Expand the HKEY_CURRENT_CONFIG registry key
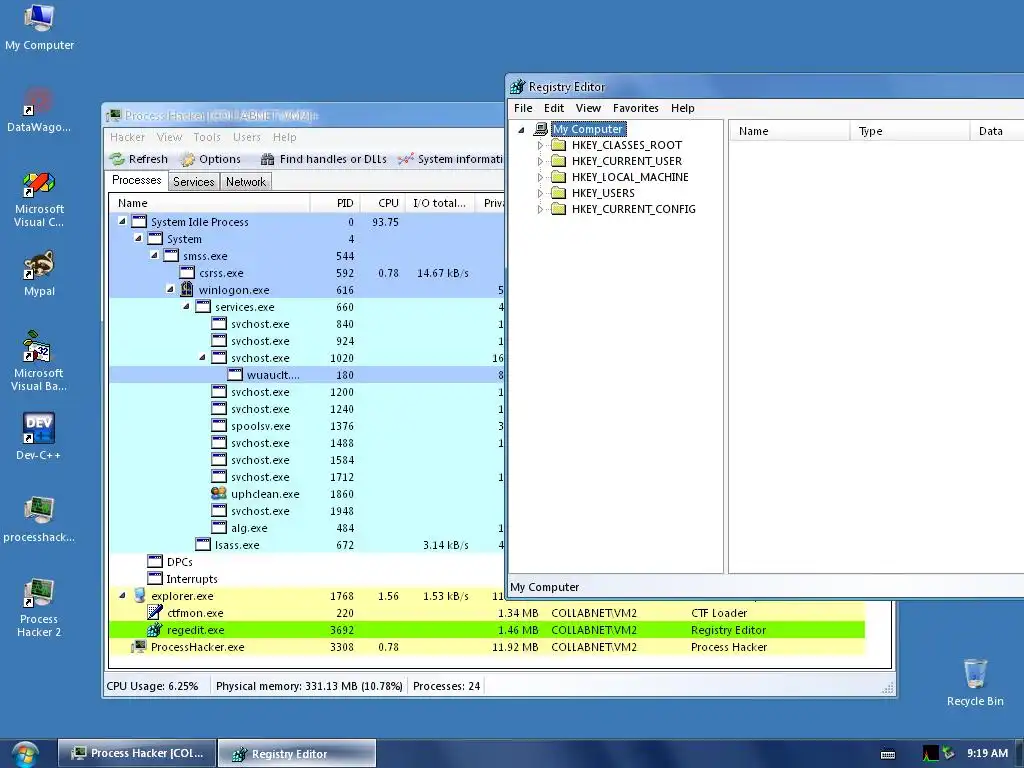The image size is (1024, 768). point(540,209)
